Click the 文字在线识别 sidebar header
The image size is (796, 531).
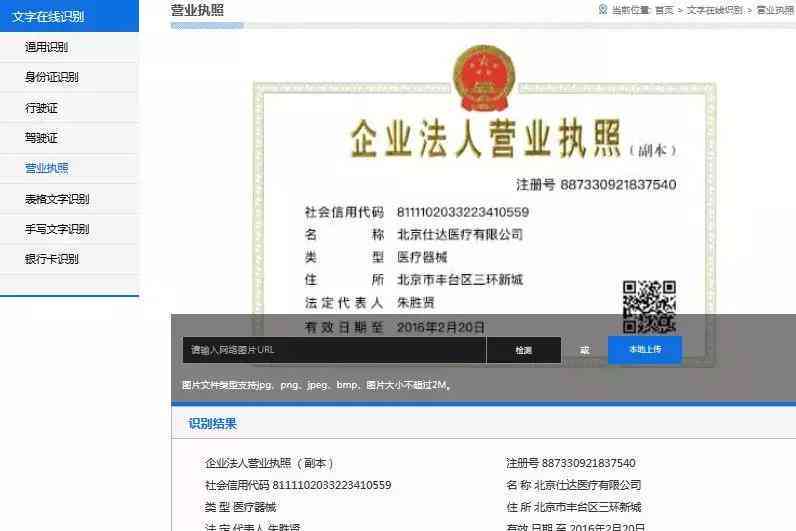70,16
